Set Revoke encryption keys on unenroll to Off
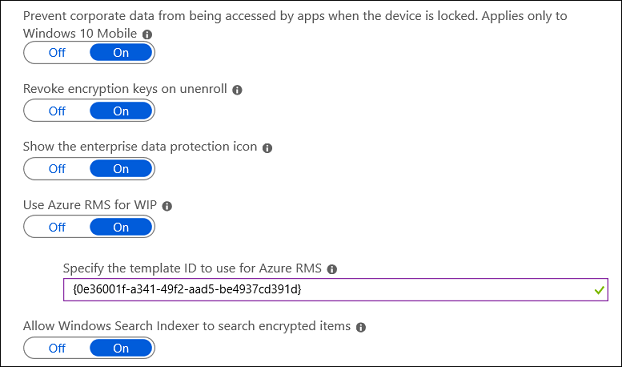Viewport: 622px width, 367px height. tap(57, 111)
